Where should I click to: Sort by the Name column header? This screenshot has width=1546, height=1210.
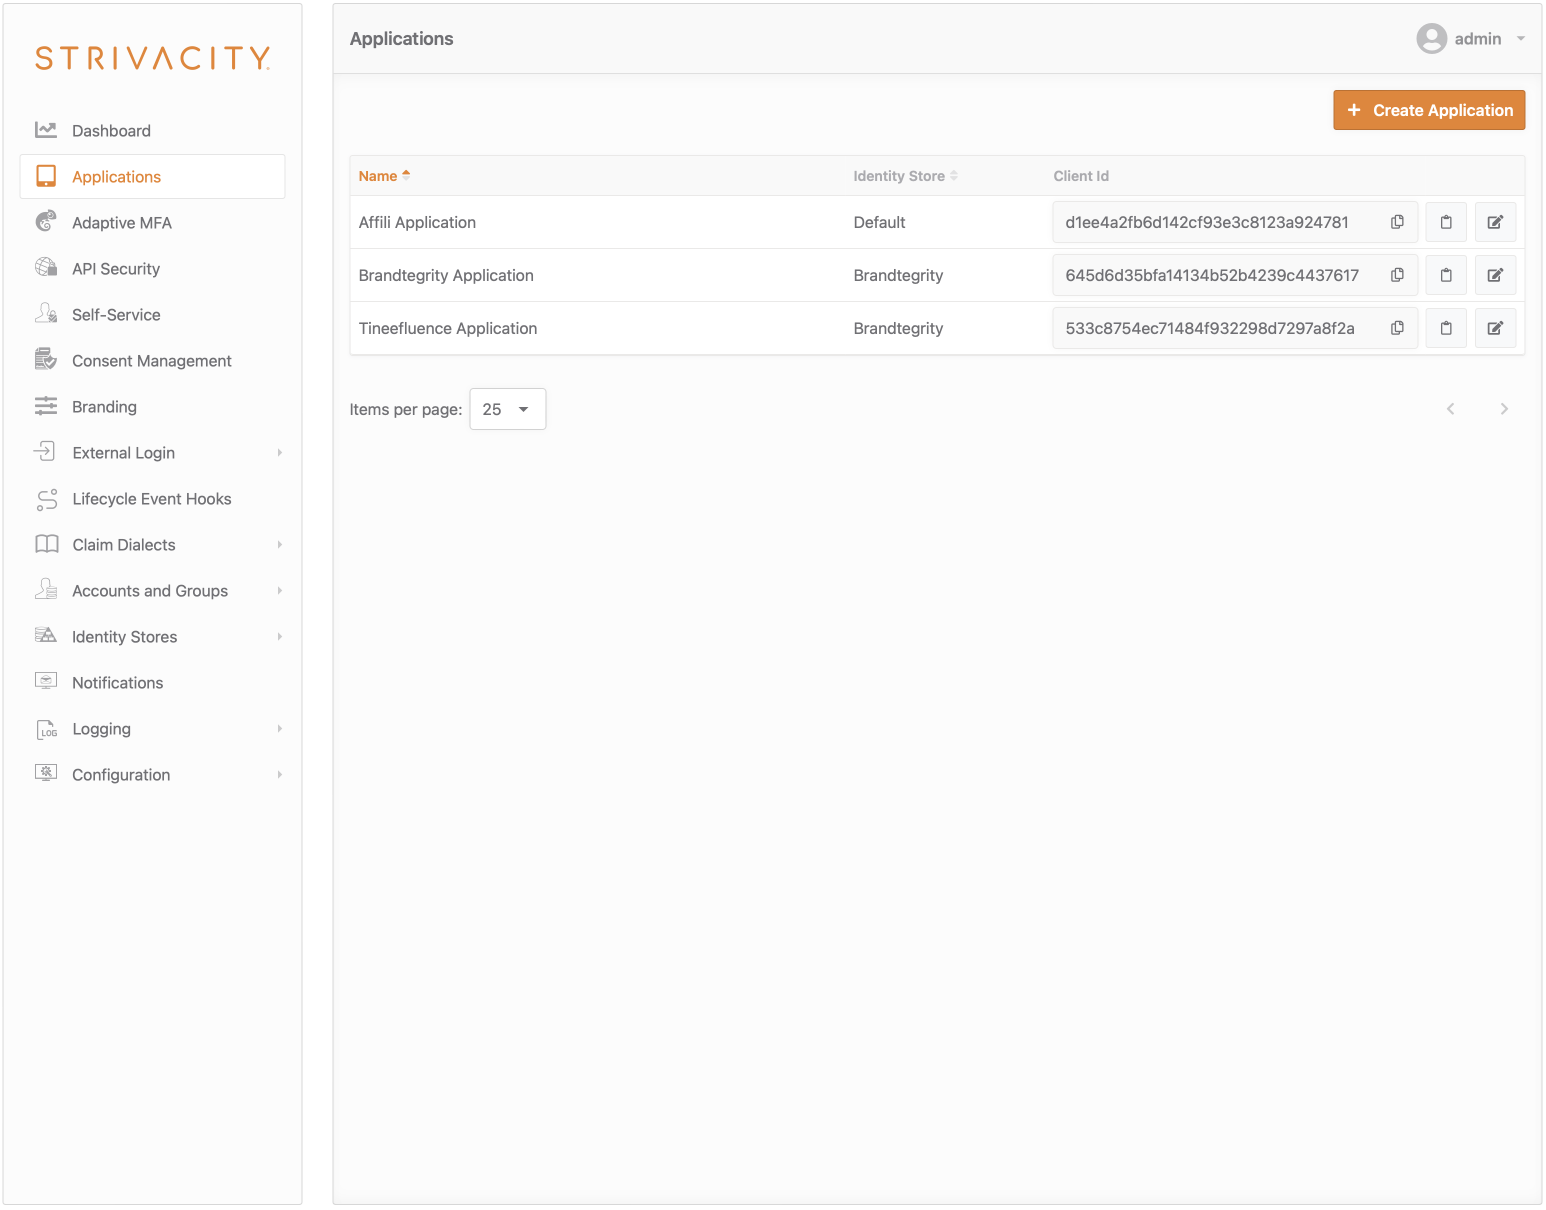pos(384,176)
